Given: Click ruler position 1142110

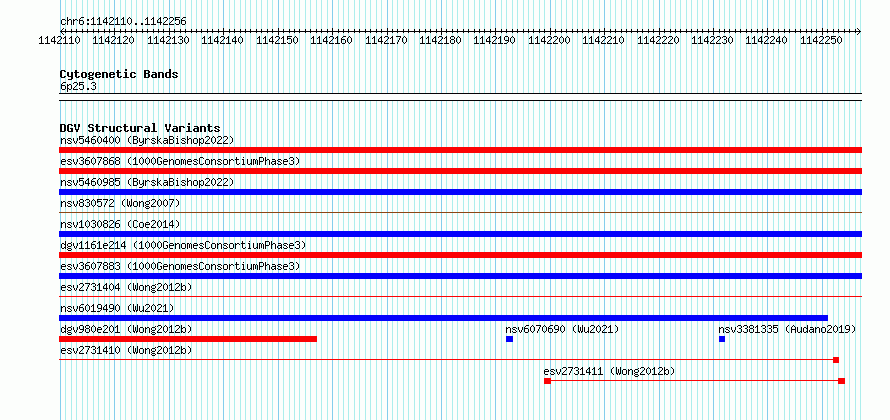Looking at the screenshot, I should [60, 40].
